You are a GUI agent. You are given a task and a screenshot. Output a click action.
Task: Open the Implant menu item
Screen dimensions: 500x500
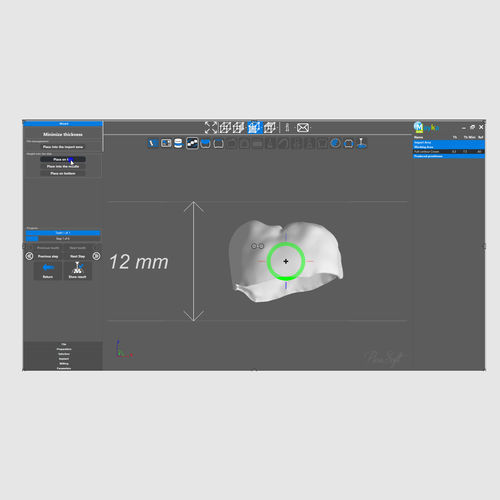coord(64,359)
